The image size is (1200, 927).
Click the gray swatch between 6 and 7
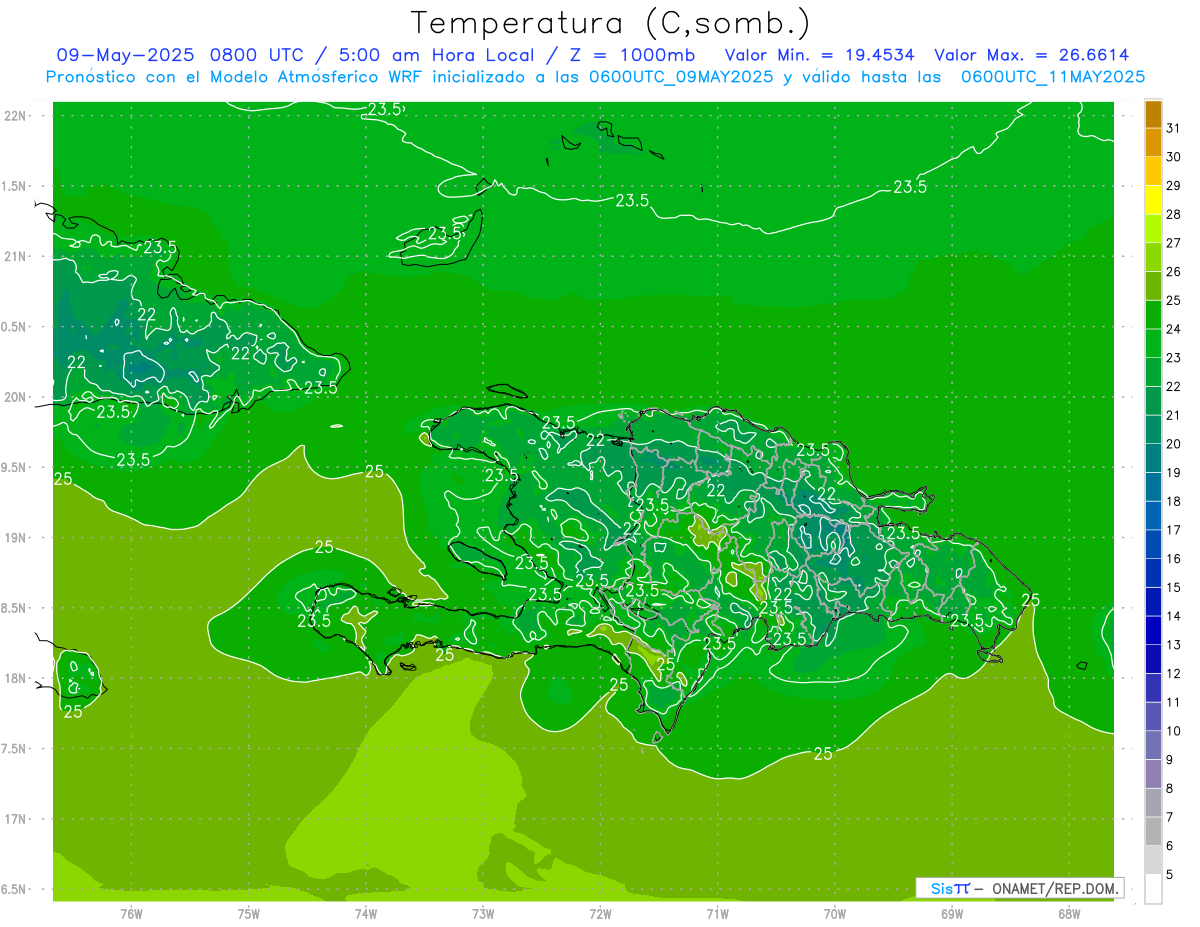tap(1153, 831)
